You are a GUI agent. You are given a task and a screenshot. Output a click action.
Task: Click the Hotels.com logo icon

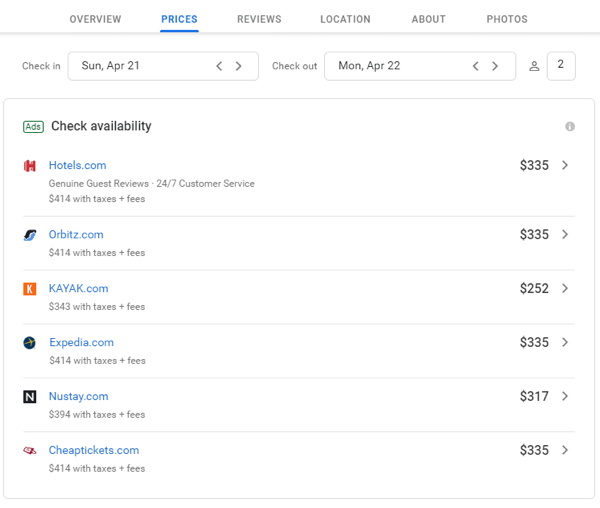point(30,166)
